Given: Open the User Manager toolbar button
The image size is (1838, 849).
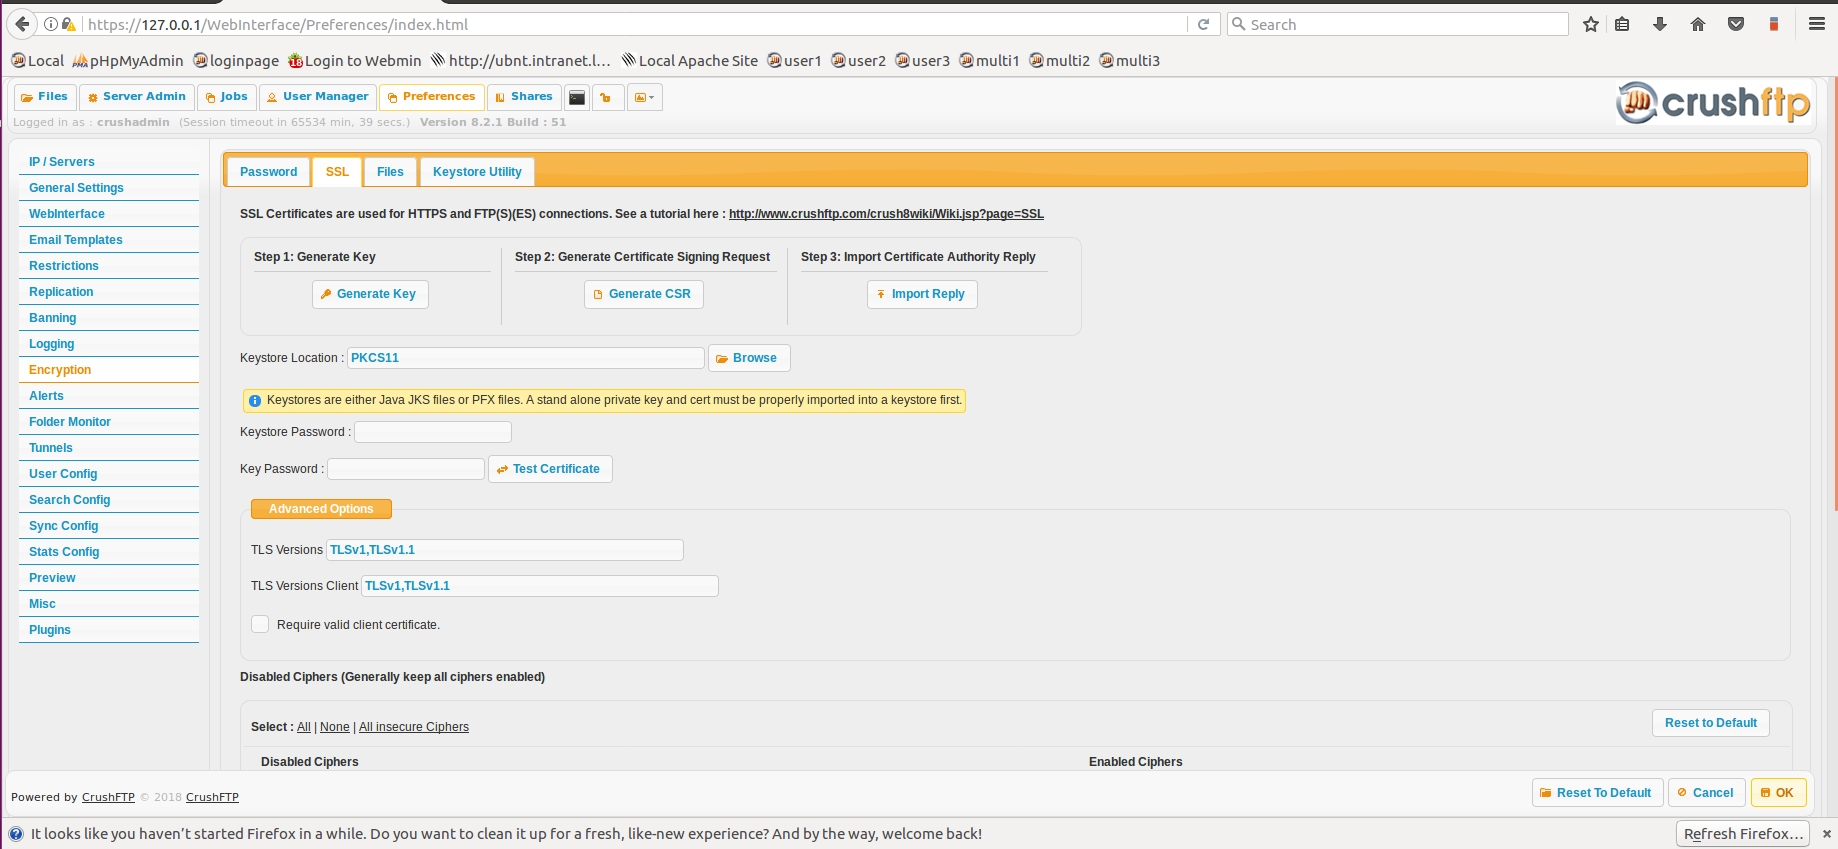Looking at the screenshot, I should [x=317, y=97].
